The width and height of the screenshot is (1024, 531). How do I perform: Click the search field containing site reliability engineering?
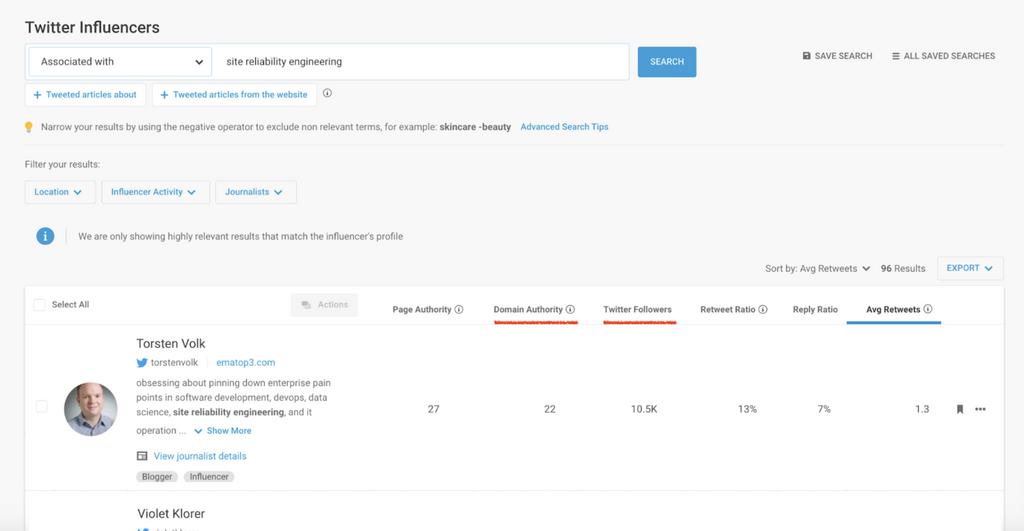420,62
